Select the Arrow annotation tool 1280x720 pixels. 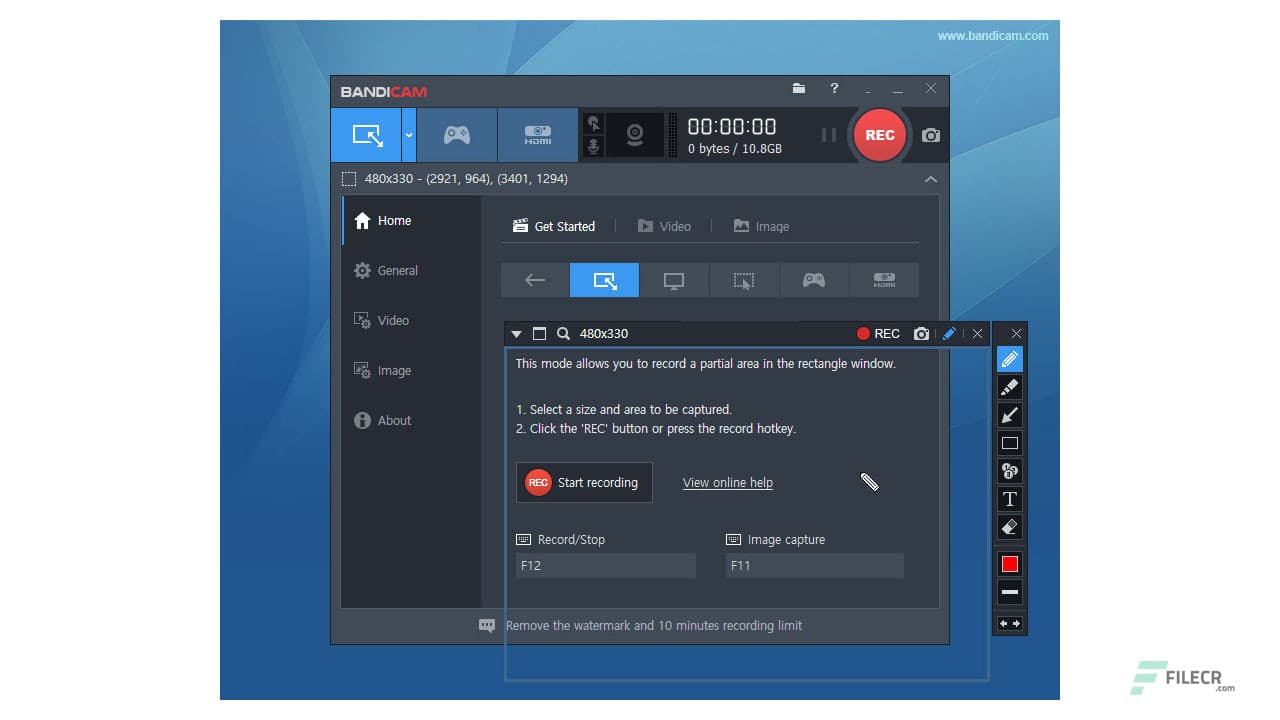coord(1009,415)
